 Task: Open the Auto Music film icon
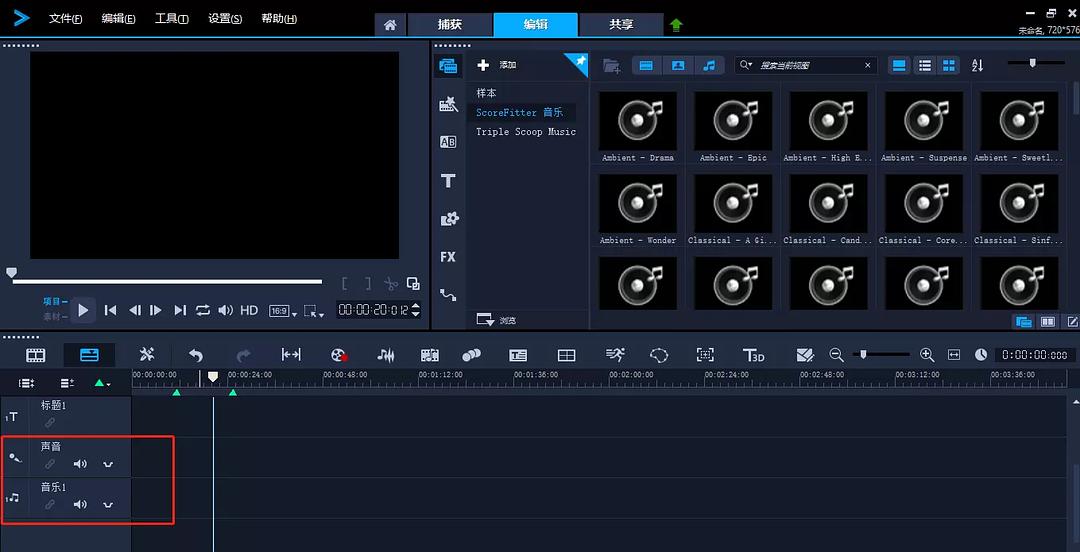click(x=430, y=355)
